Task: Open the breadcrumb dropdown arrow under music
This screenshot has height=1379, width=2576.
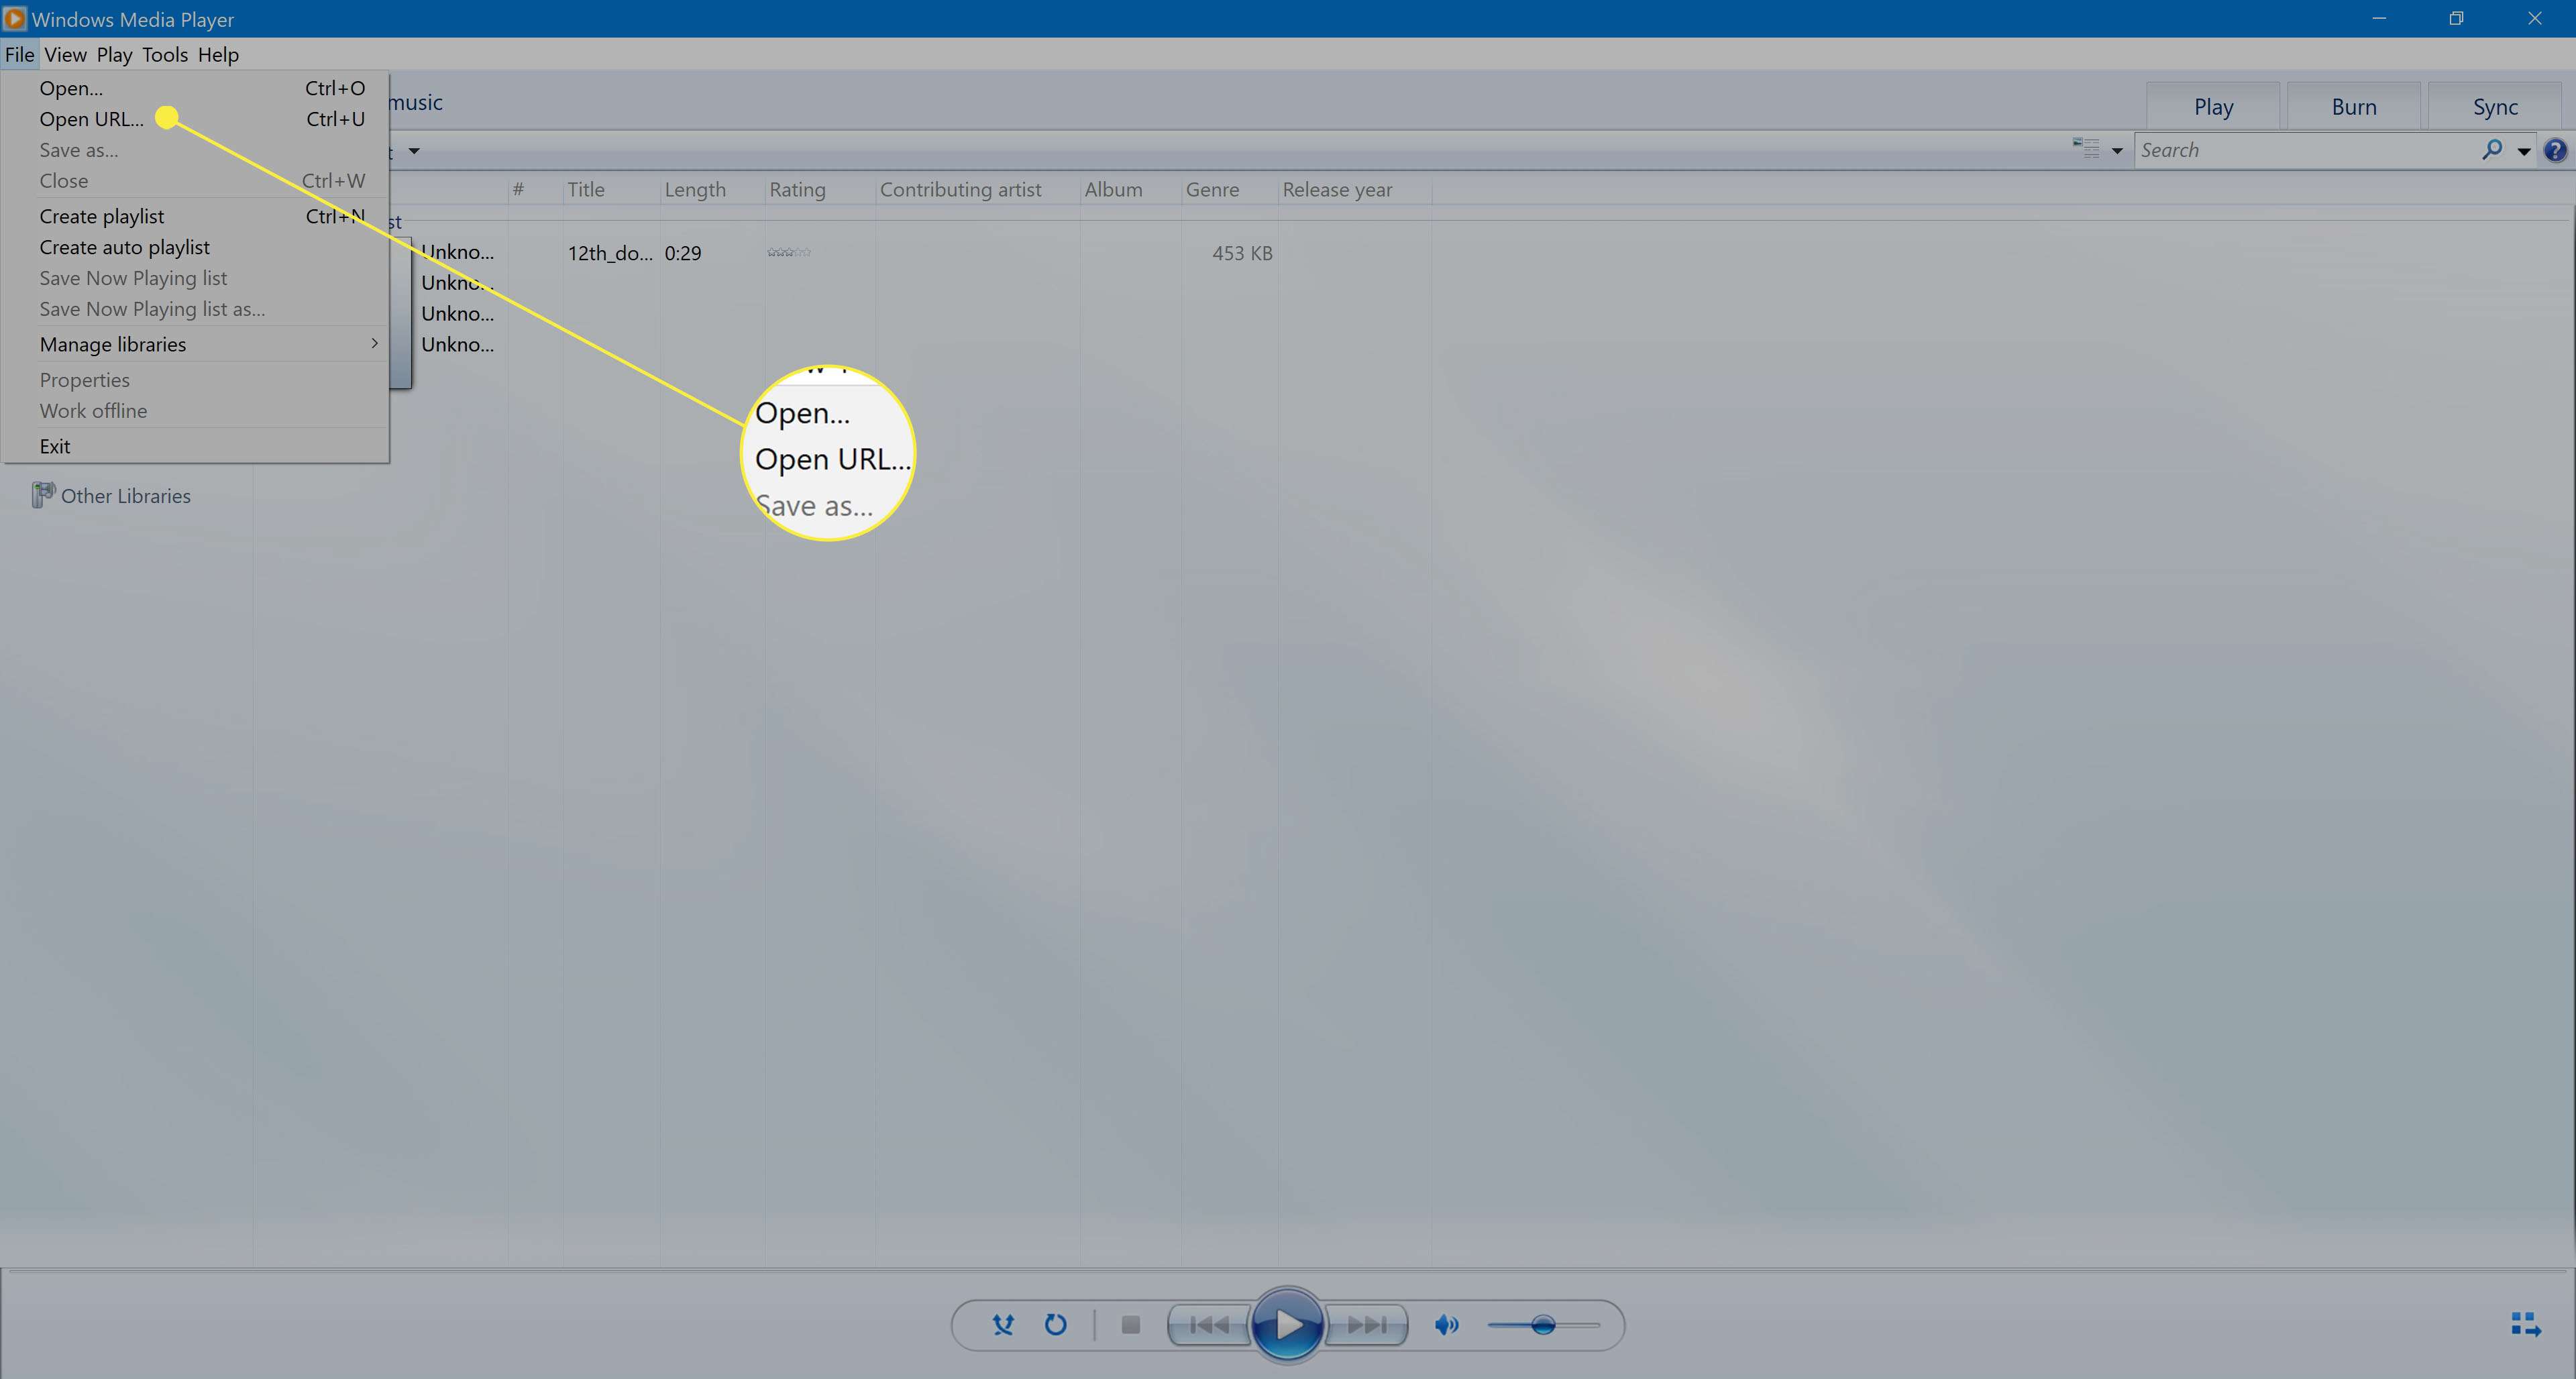Action: pos(413,152)
